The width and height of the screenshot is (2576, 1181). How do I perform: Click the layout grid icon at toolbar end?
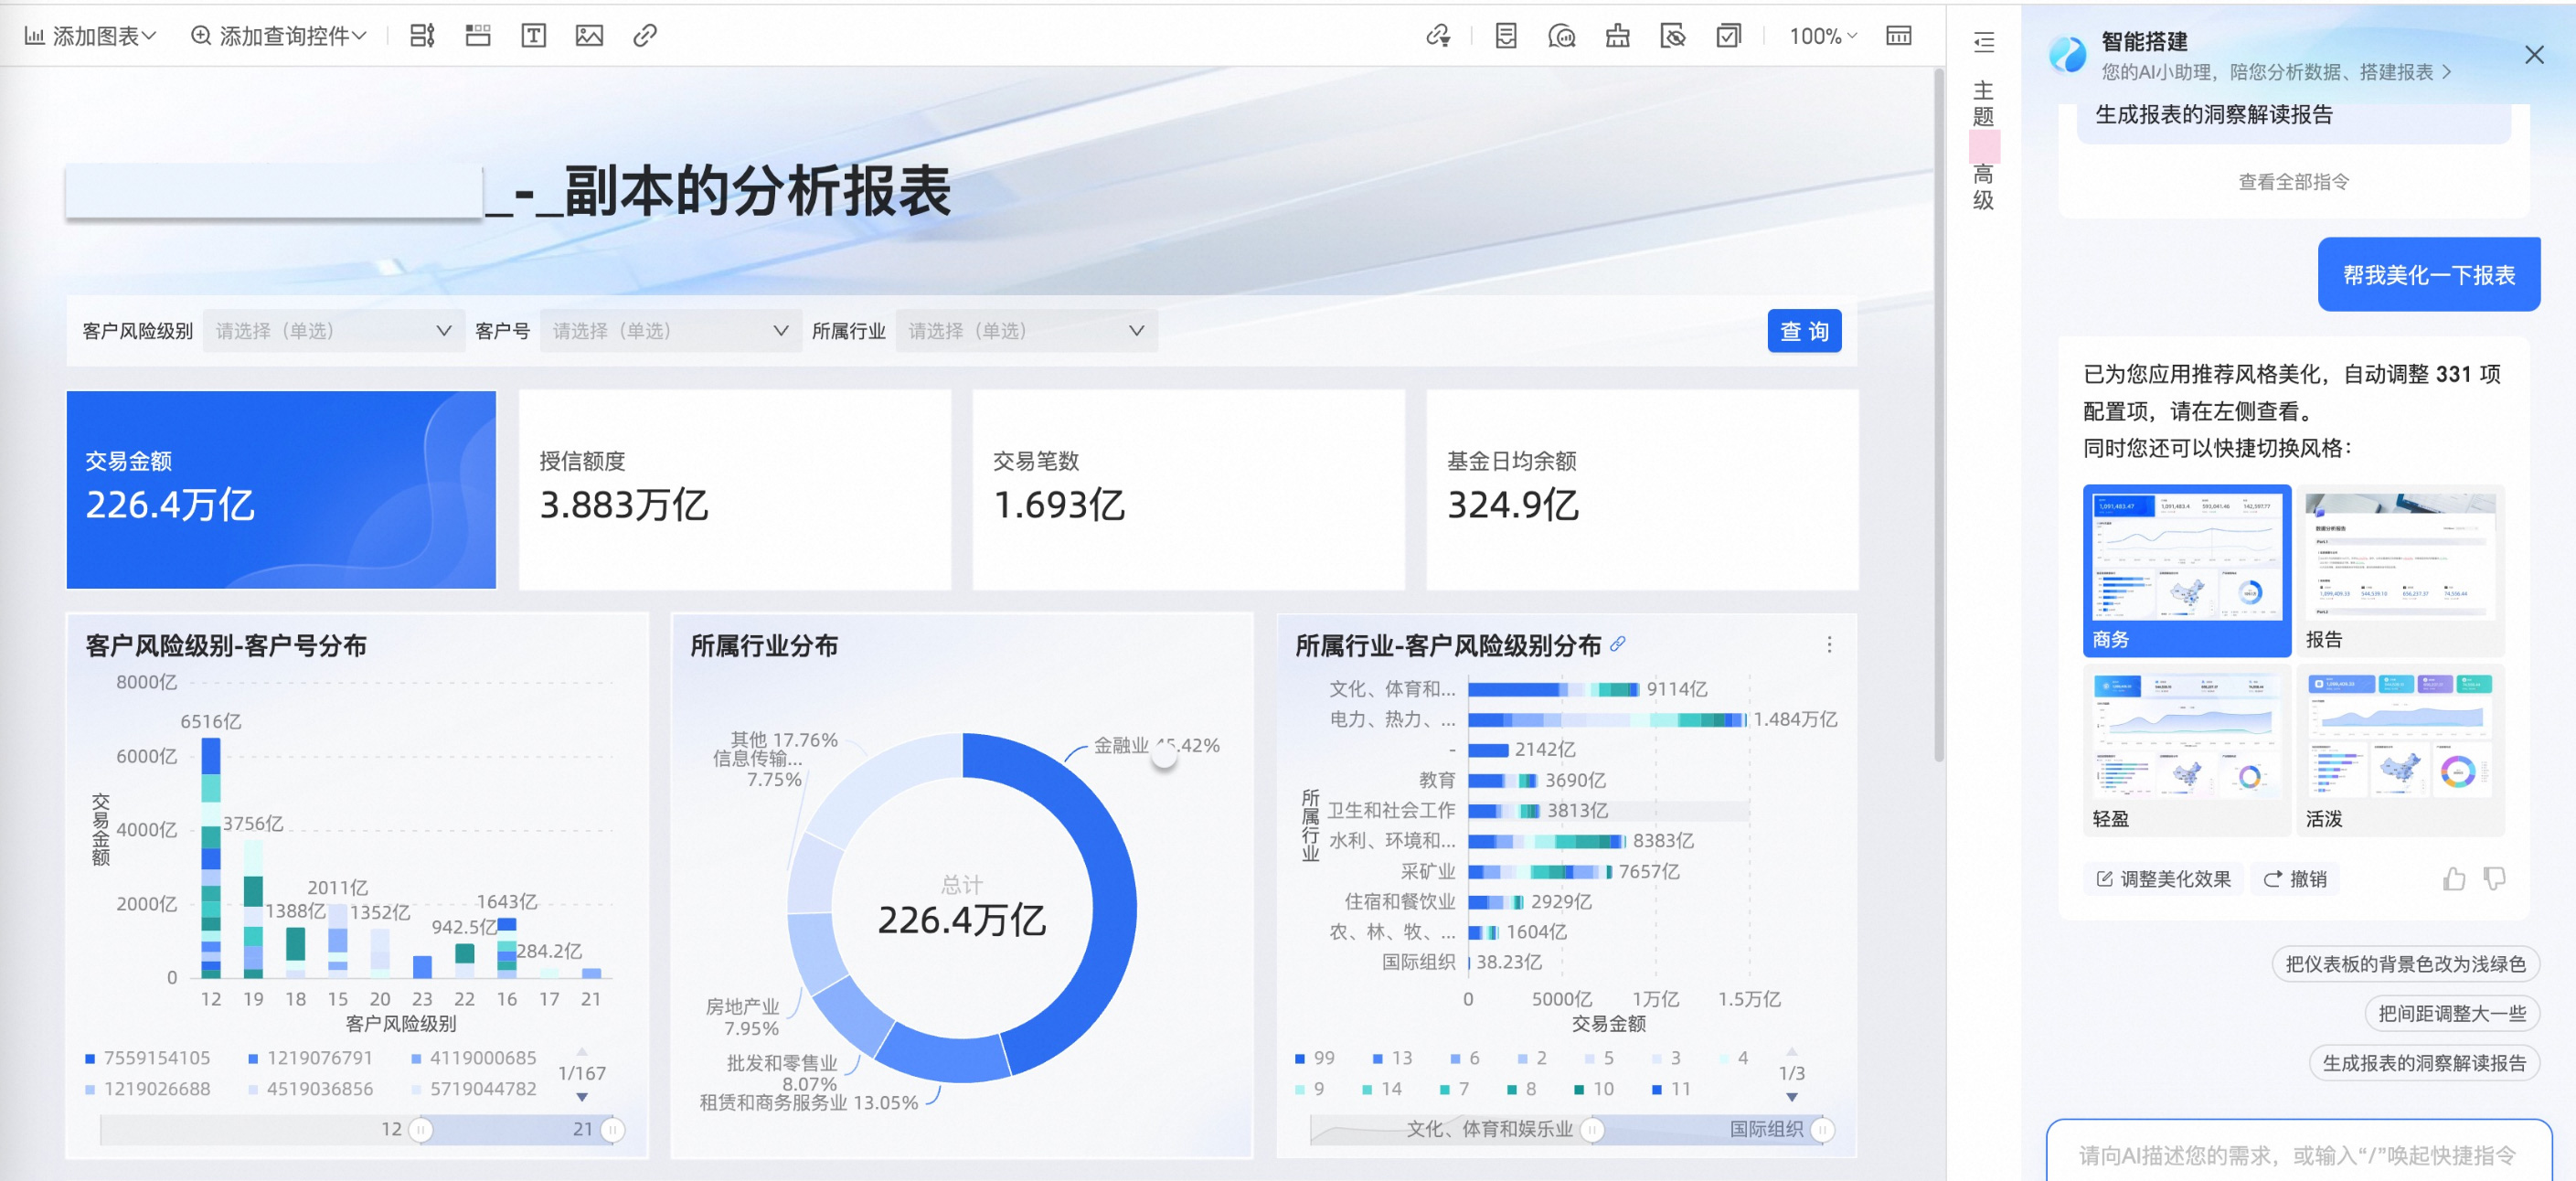tap(1898, 36)
